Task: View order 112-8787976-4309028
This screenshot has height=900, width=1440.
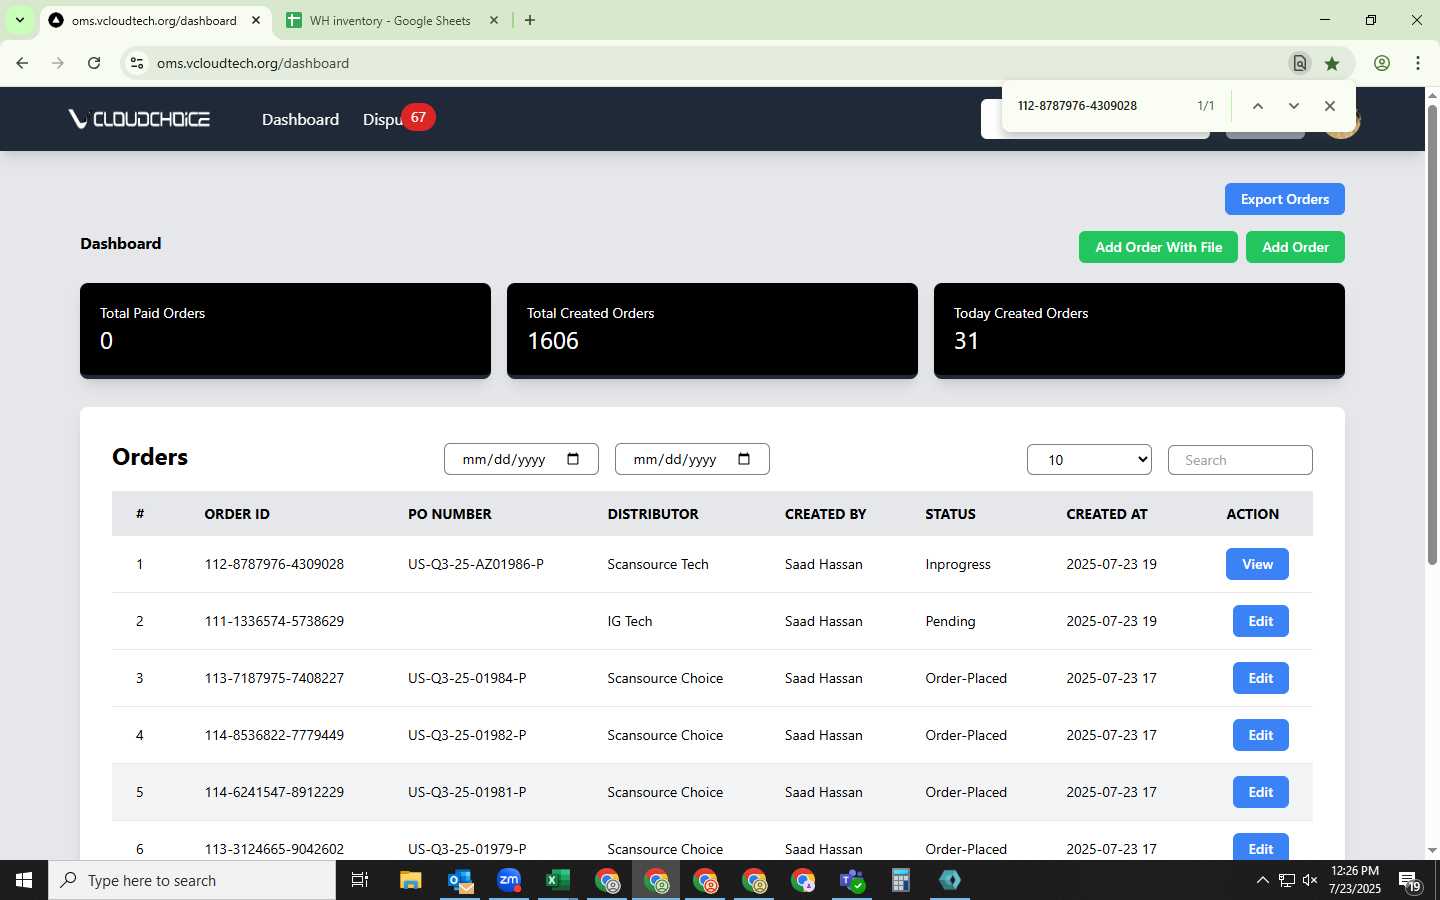Action: (x=1257, y=564)
